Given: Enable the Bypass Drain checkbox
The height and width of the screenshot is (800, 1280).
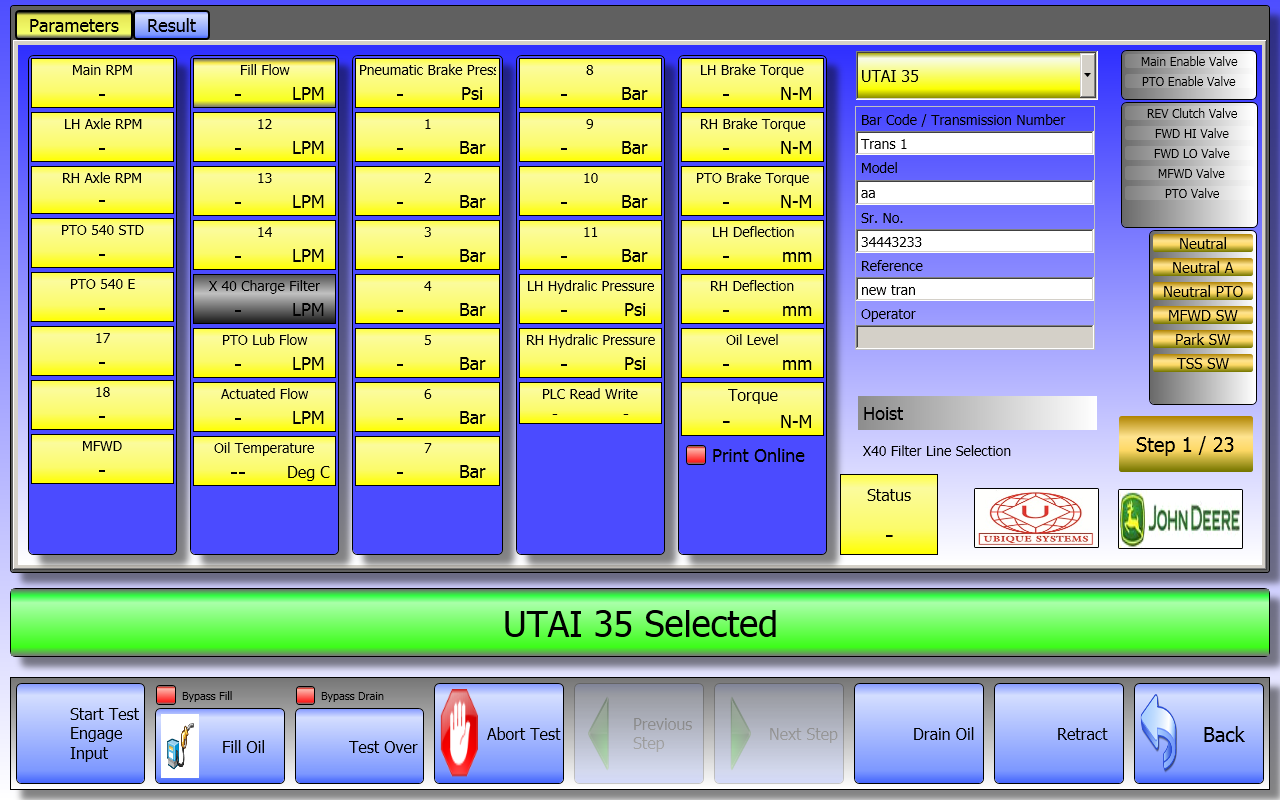Looking at the screenshot, I should pyautogui.click(x=305, y=696).
